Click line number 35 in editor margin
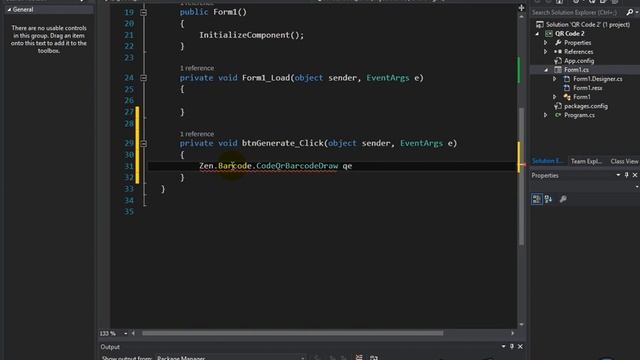640x360 pixels. click(x=129, y=211)
